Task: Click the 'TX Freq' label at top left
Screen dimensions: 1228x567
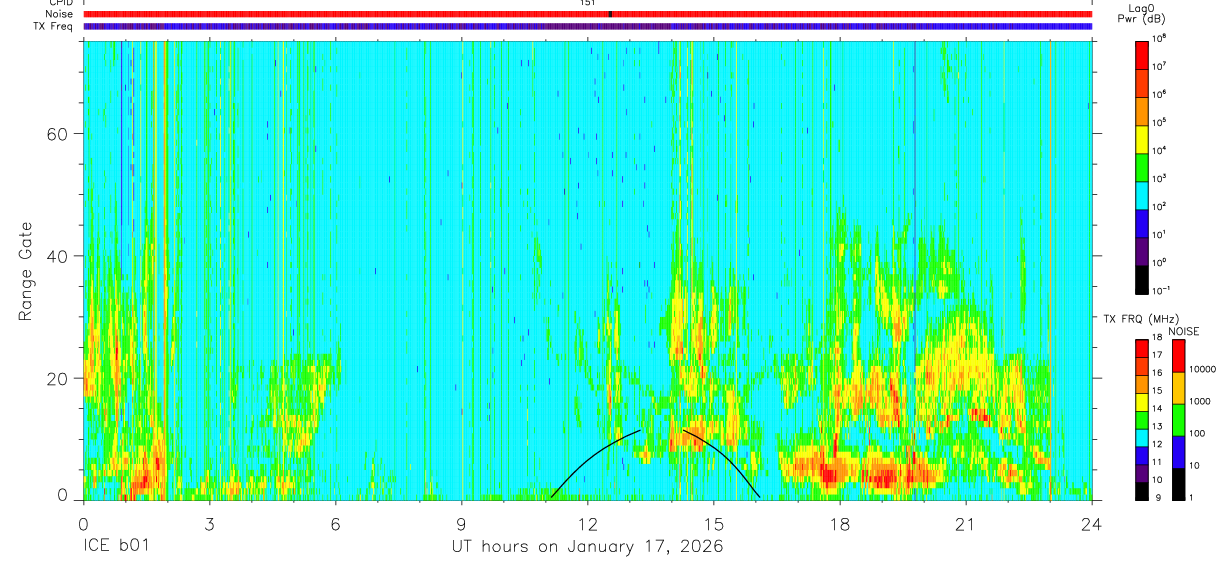Action: tap(54, 26)
